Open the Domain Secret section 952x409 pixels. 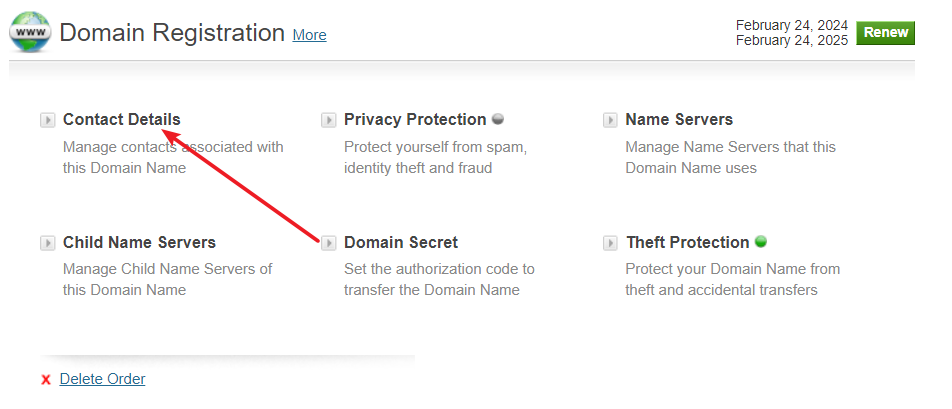(x=401, y=242)
